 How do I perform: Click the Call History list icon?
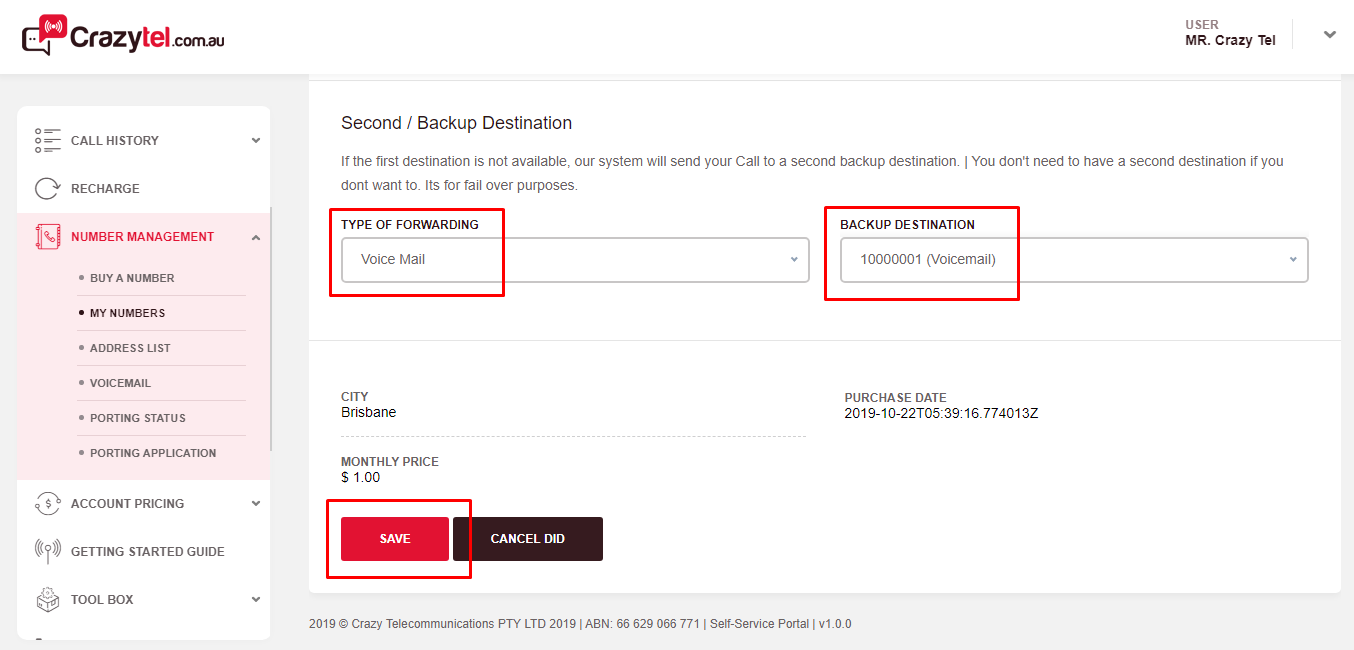point(47,141)
